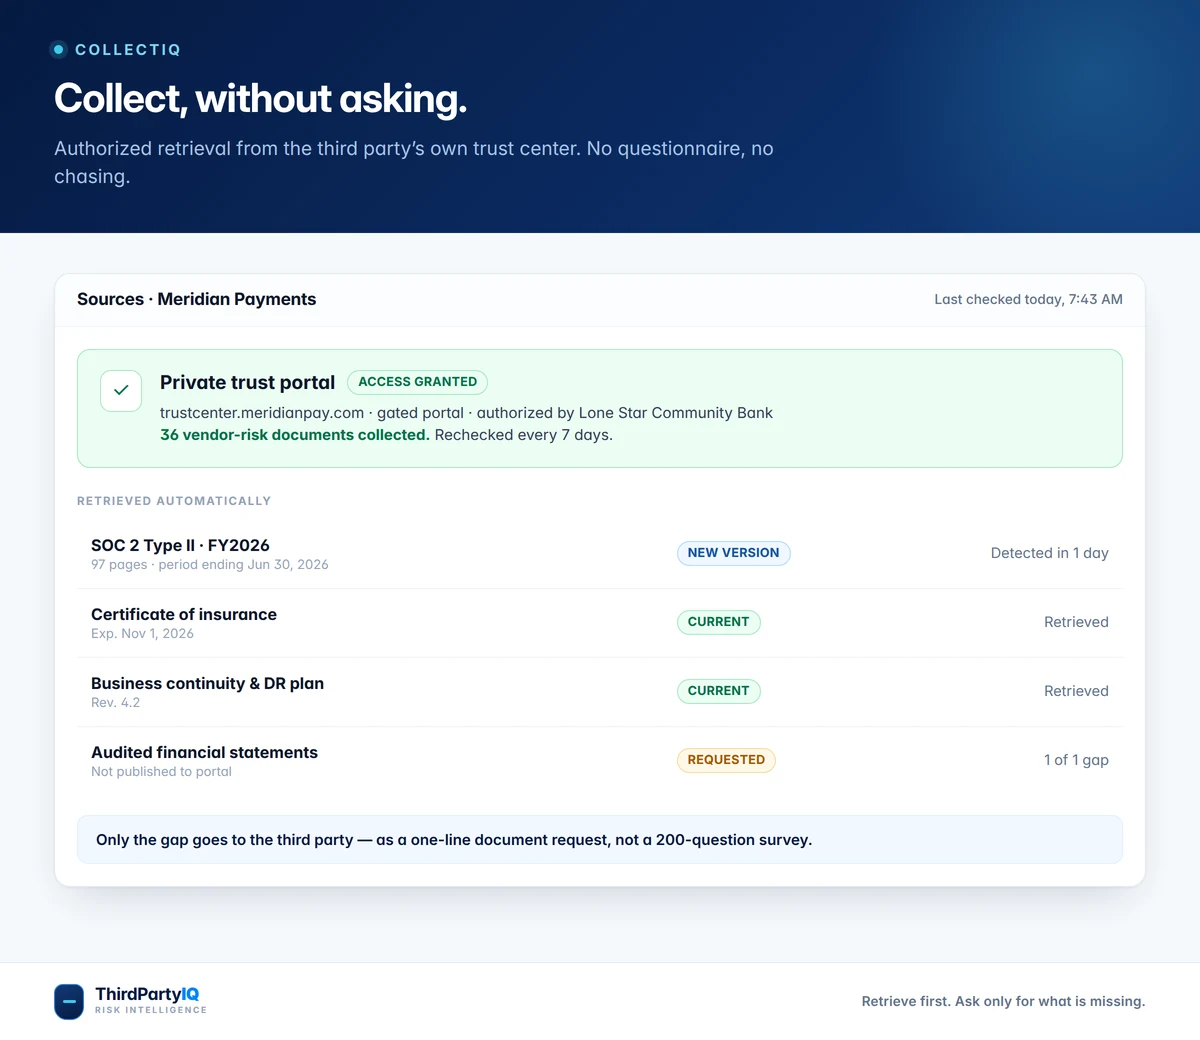Click CURRENT badge for Certificate of insurance
The image size is (1200, 1040).
pos(718,622)
